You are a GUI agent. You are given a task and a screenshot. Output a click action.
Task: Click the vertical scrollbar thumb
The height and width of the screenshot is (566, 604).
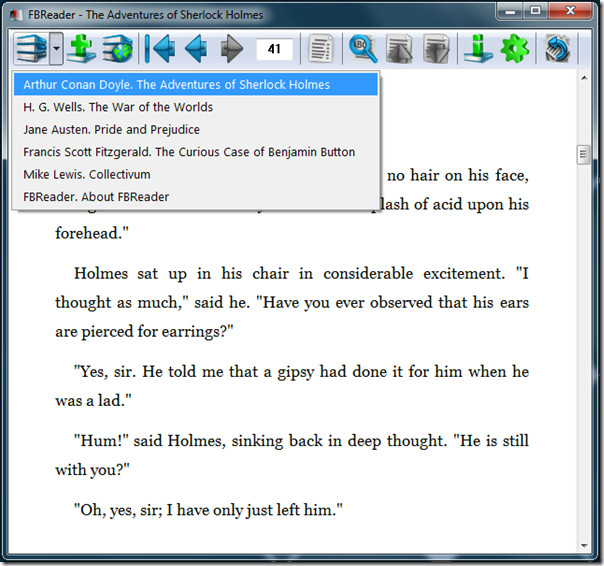[584, 155]
